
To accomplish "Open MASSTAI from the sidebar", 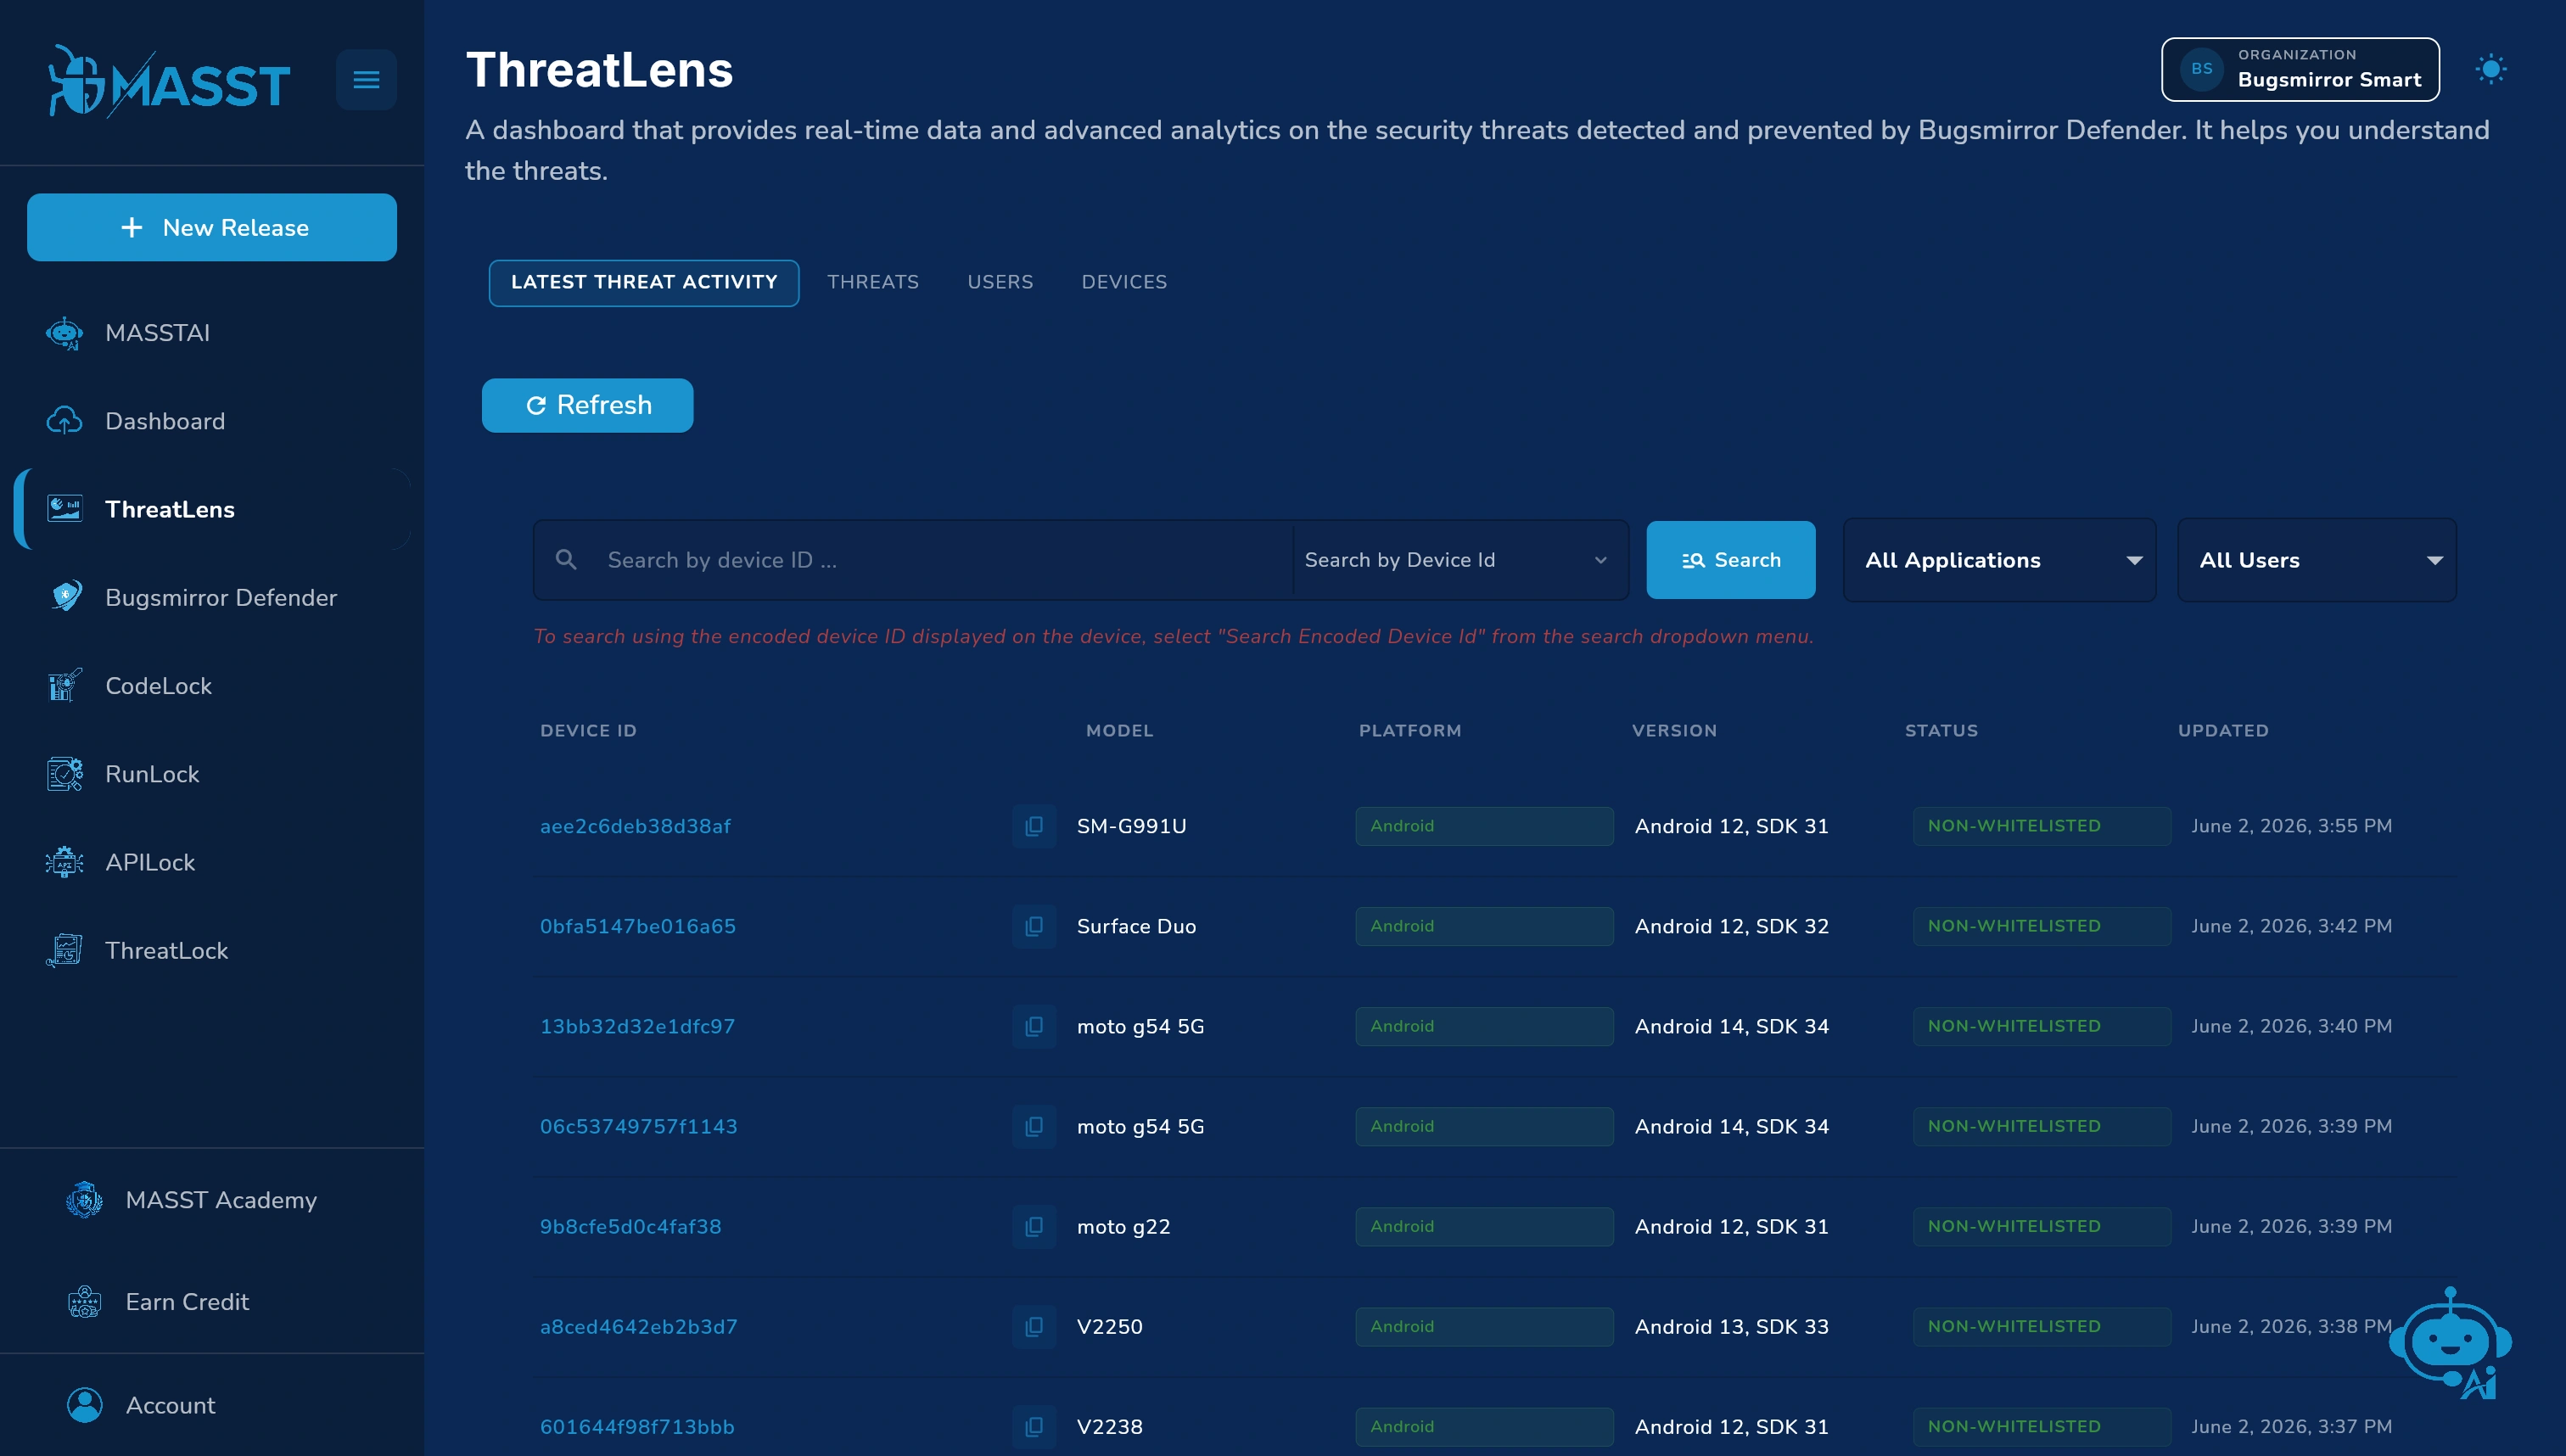I will point(212,333).
